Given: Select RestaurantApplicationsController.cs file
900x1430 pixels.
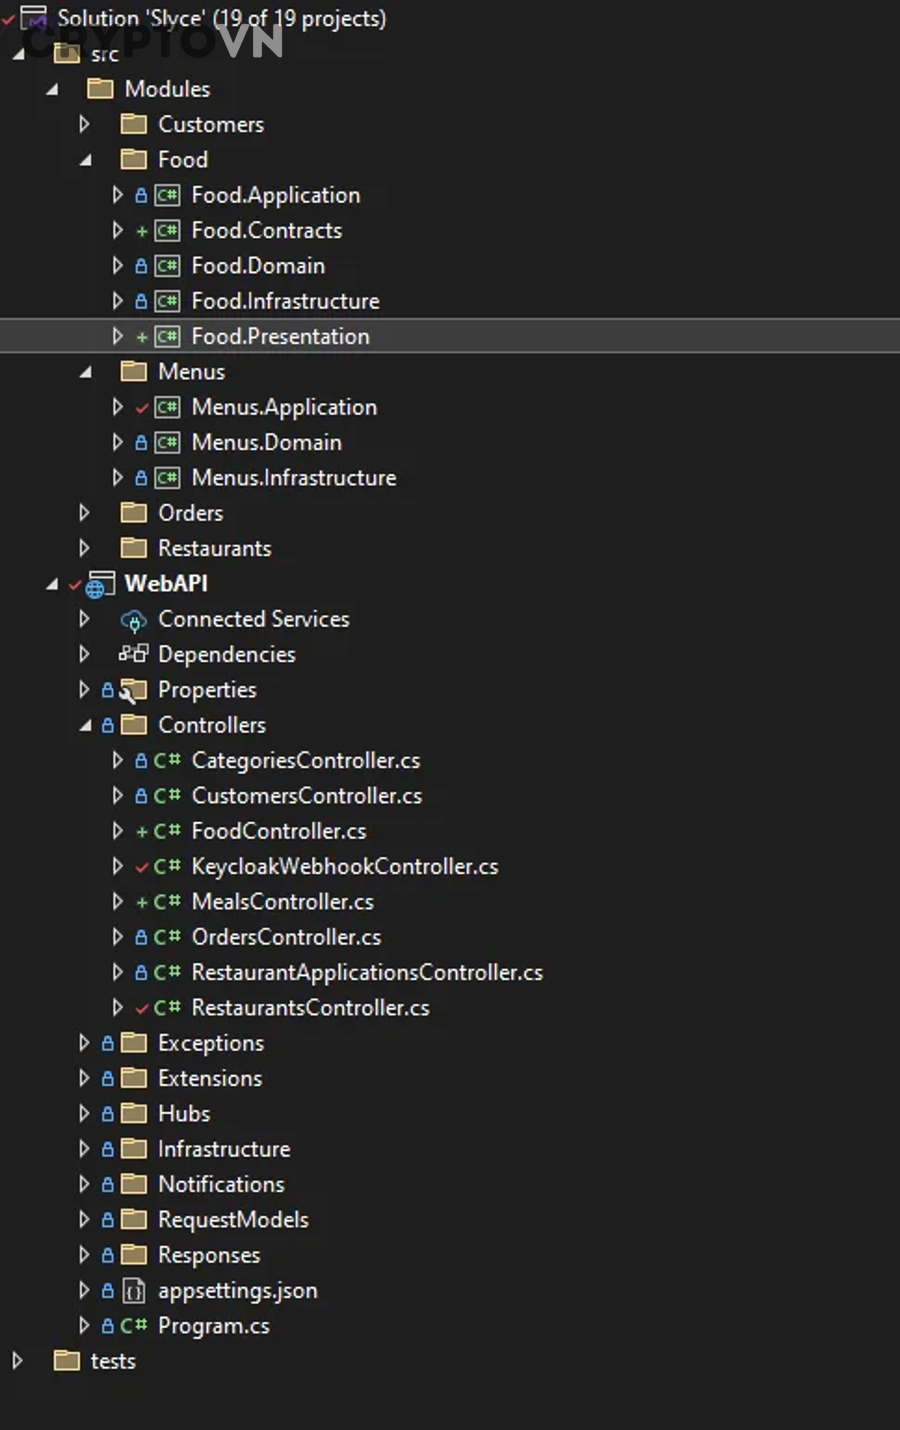Looking at the screenshot, I should (367, 972).
